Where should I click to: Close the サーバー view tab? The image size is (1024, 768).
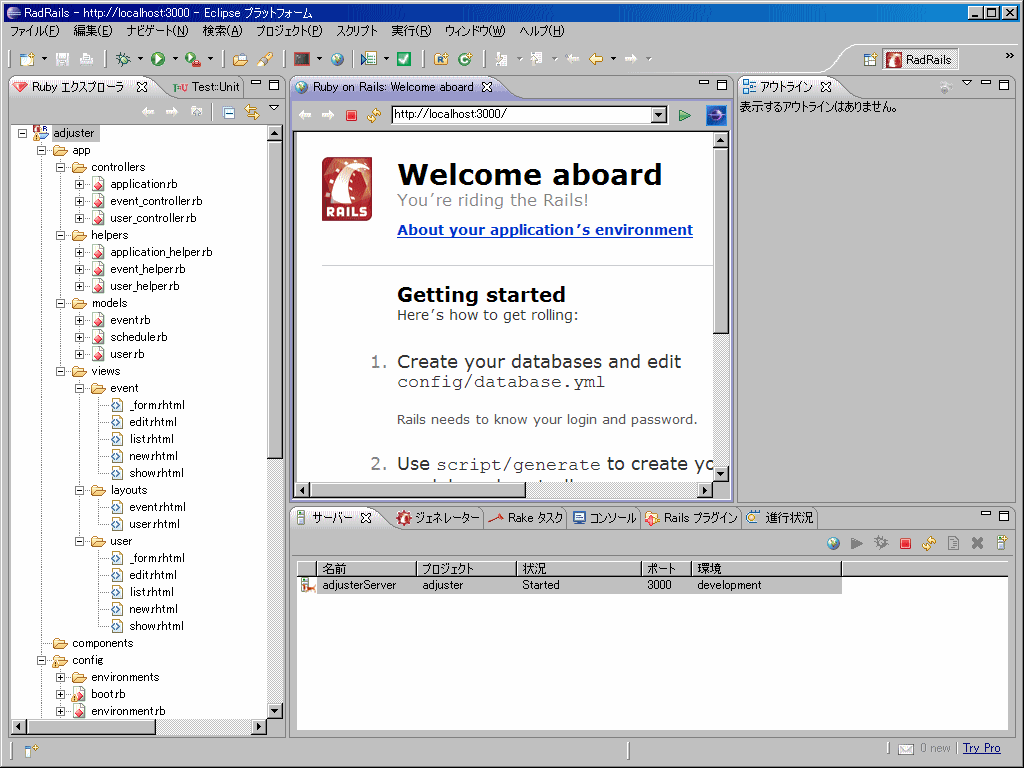point(366,518)
